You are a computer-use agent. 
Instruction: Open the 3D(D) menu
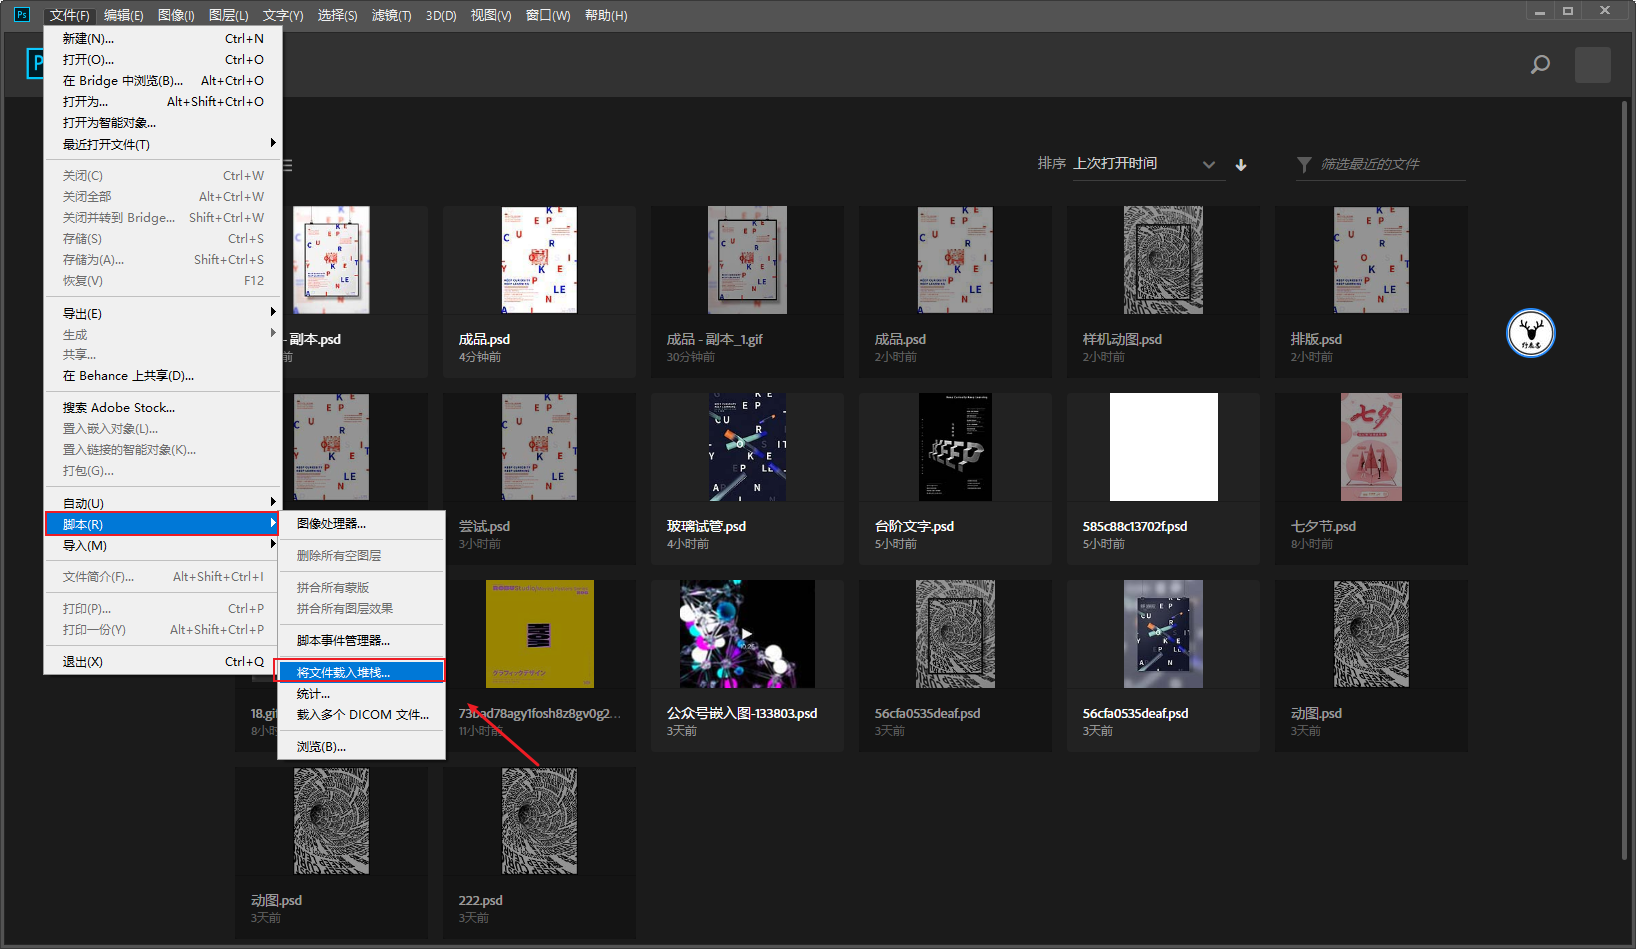[441, 15]
